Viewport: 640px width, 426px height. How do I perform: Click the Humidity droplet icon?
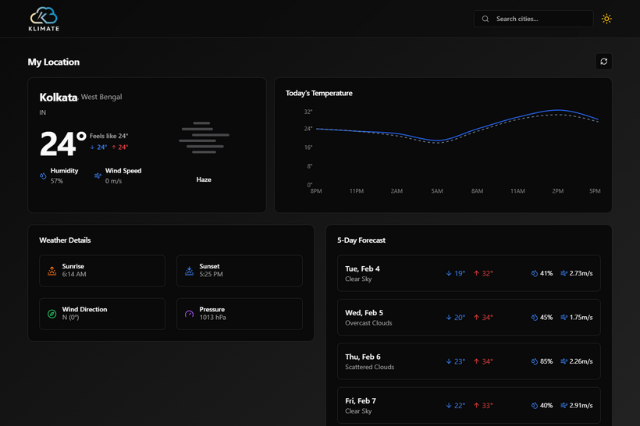43,175
